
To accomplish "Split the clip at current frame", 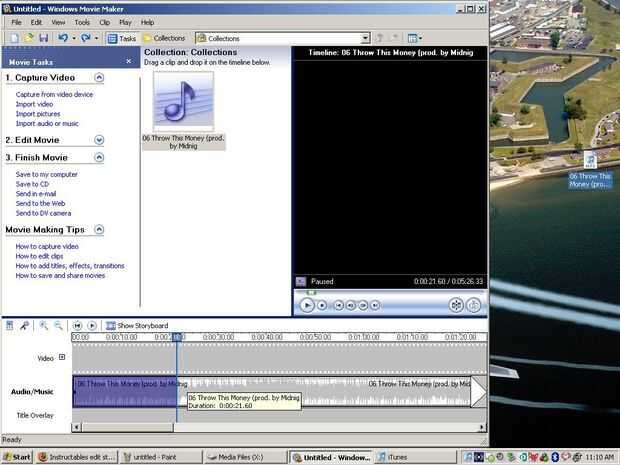I will [x=456, y=305].
